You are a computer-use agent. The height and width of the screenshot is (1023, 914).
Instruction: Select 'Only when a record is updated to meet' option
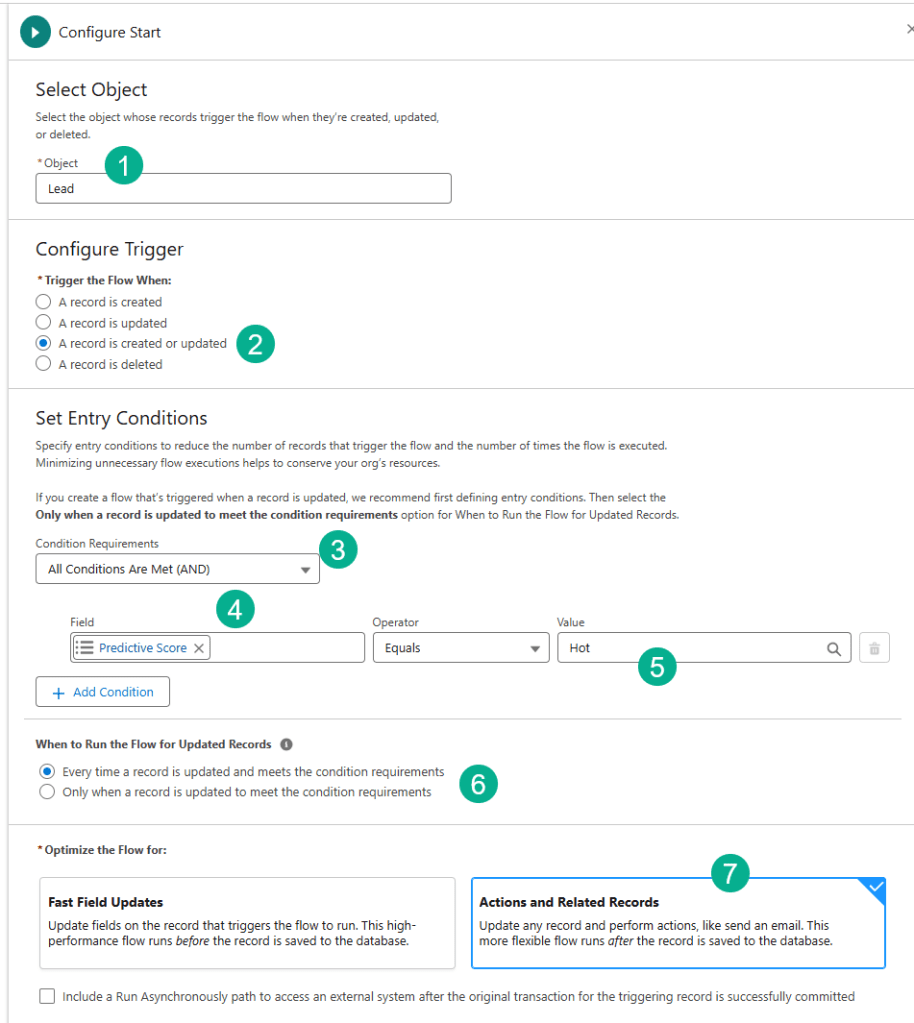click(x=47, y=792)
